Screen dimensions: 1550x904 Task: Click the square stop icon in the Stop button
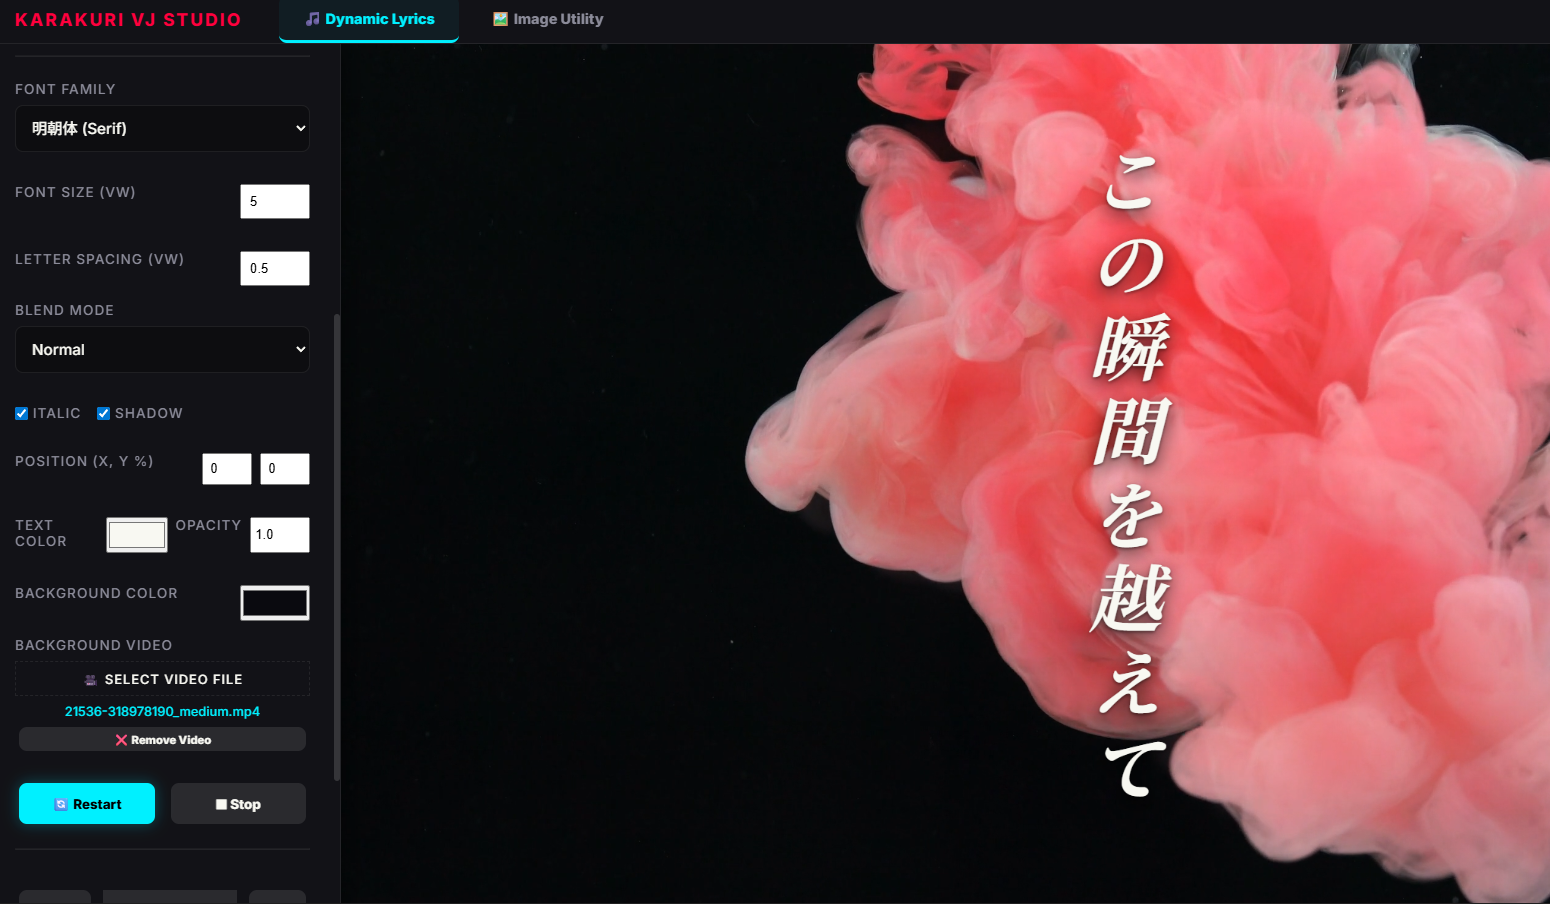coord(224,803)
